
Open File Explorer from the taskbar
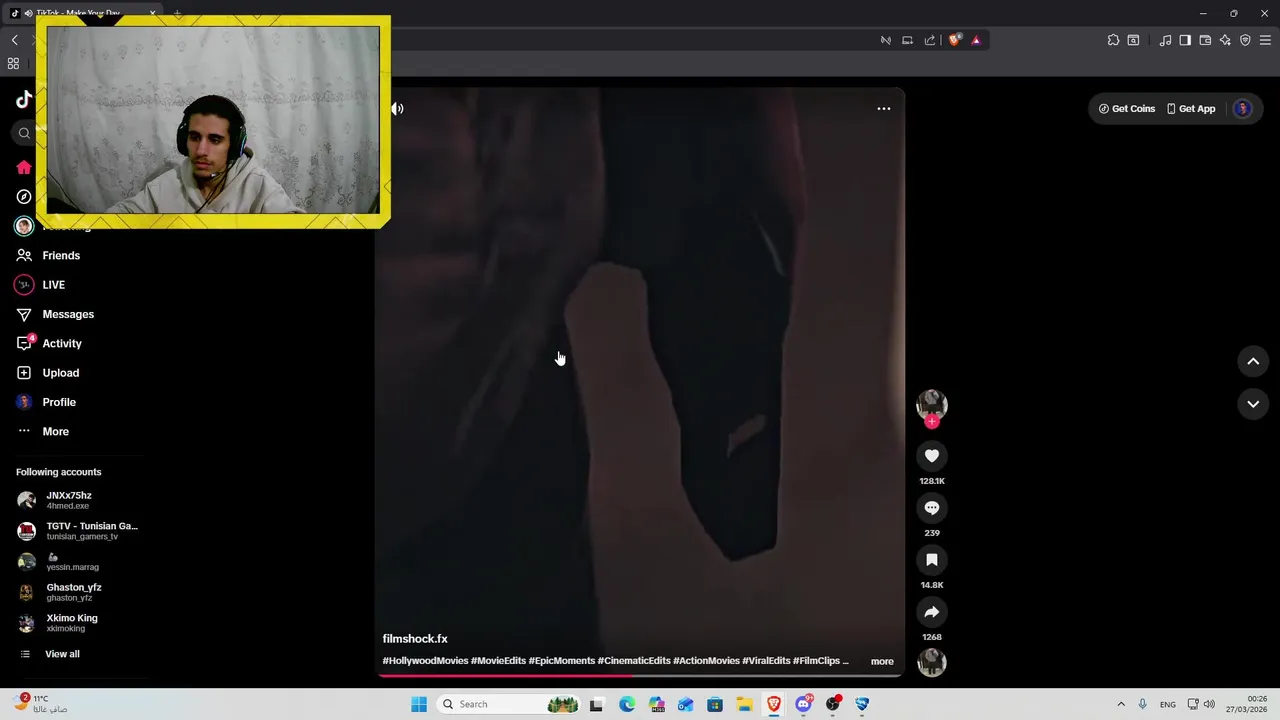tap(744, 704)
